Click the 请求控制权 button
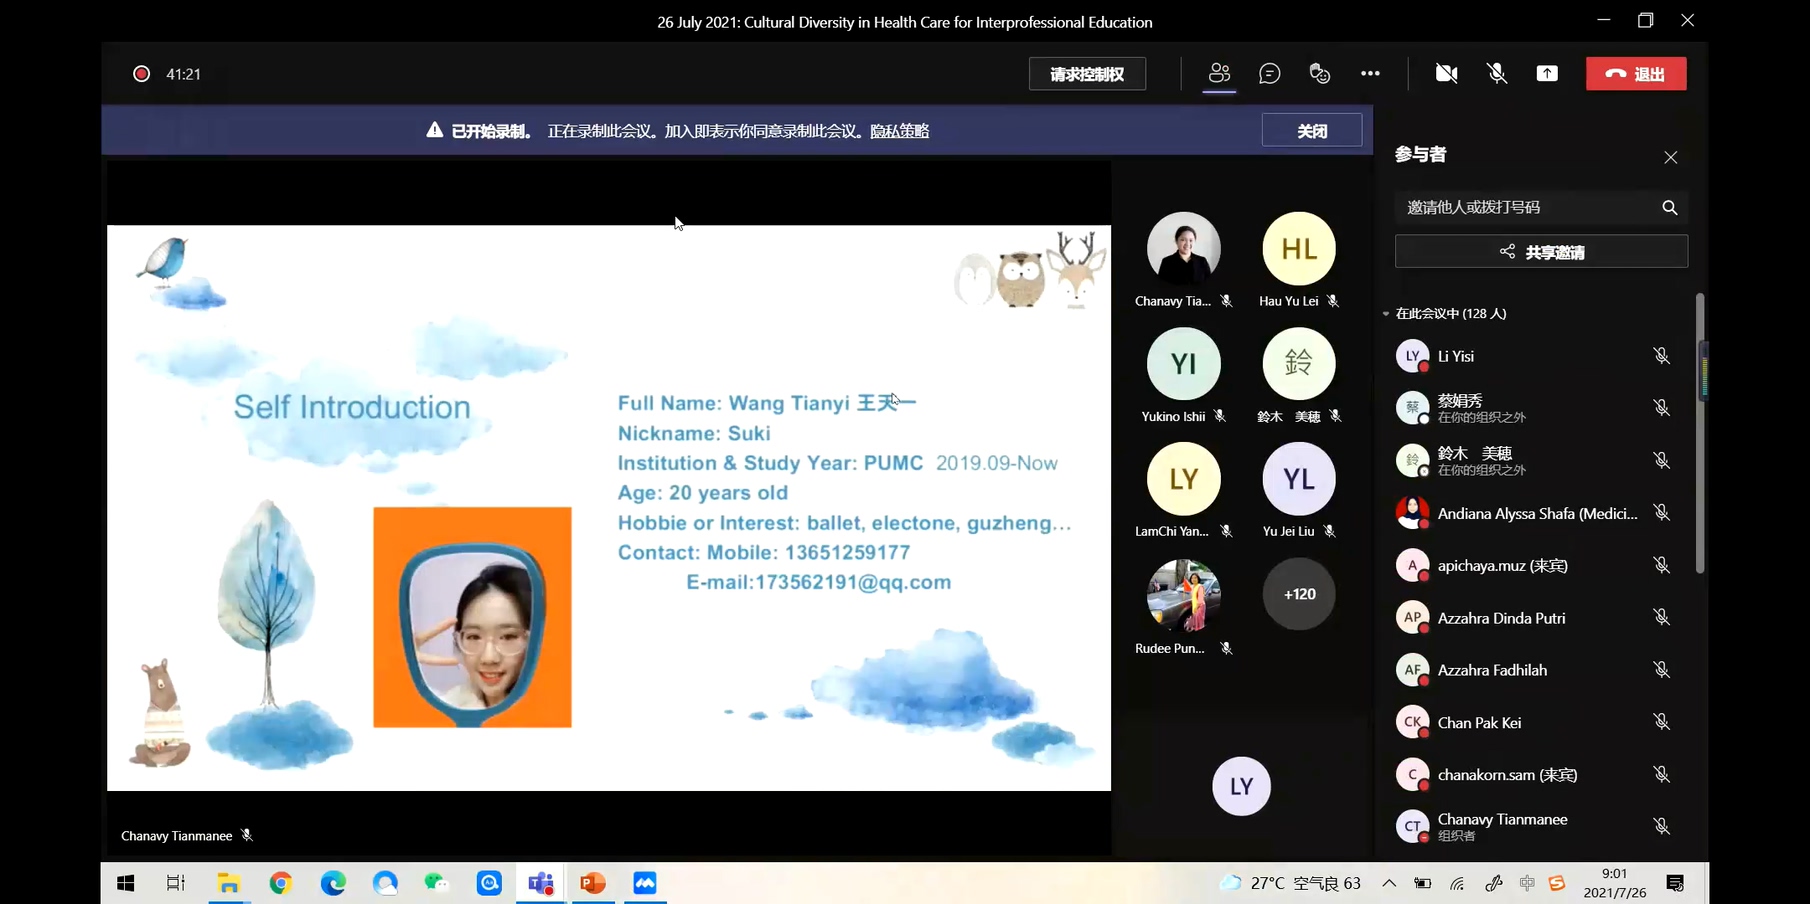This screenshot has width=1810, height=904. pyautogui.click(x=1087, y=74)
